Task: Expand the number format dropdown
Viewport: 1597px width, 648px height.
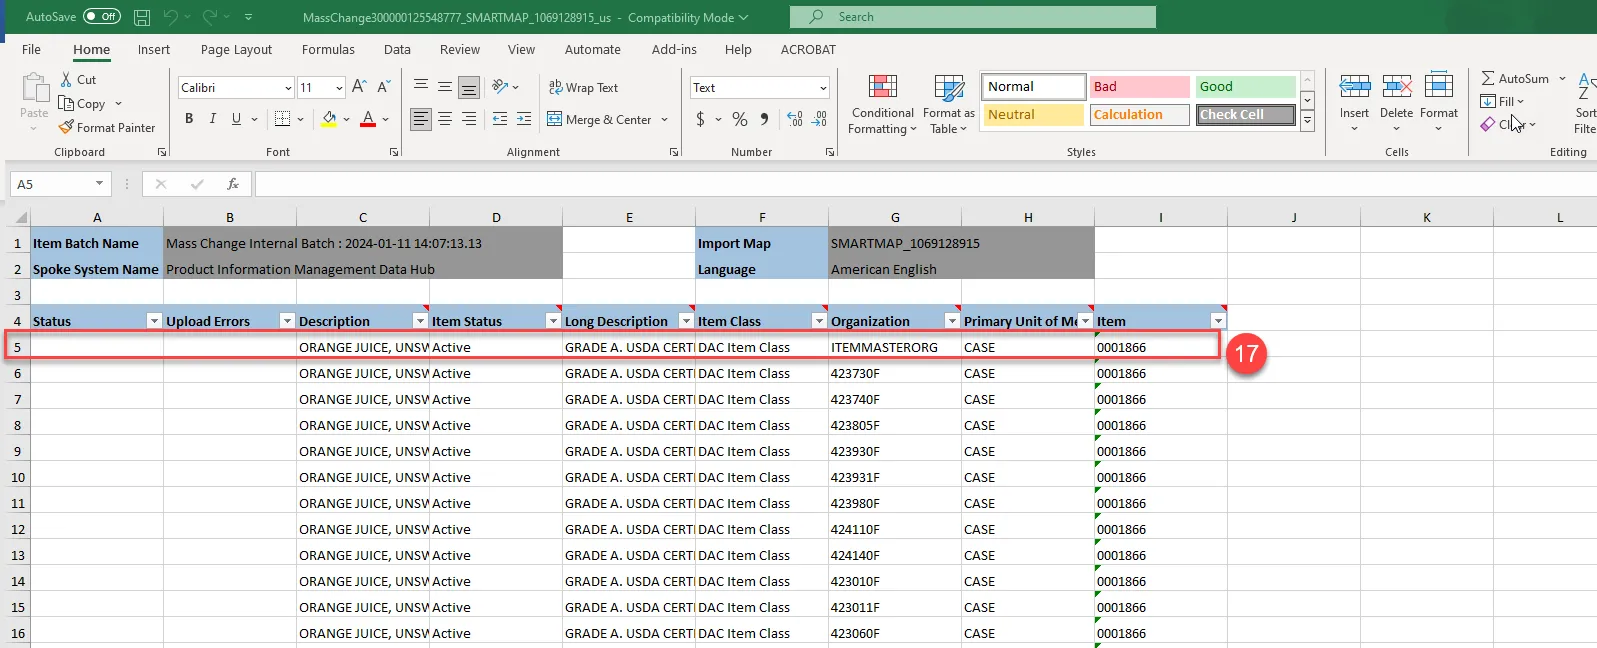Action: click(823, 88)
